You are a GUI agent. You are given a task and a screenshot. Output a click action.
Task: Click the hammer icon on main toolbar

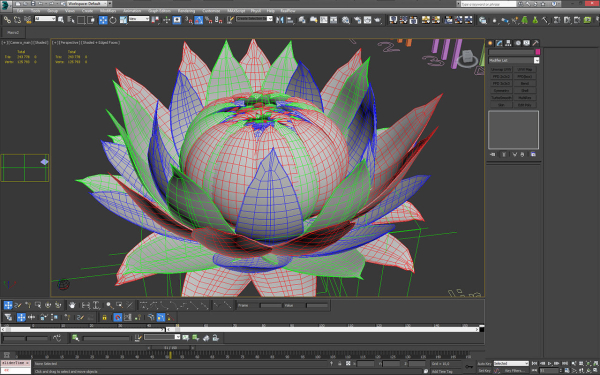click(546, 20)
